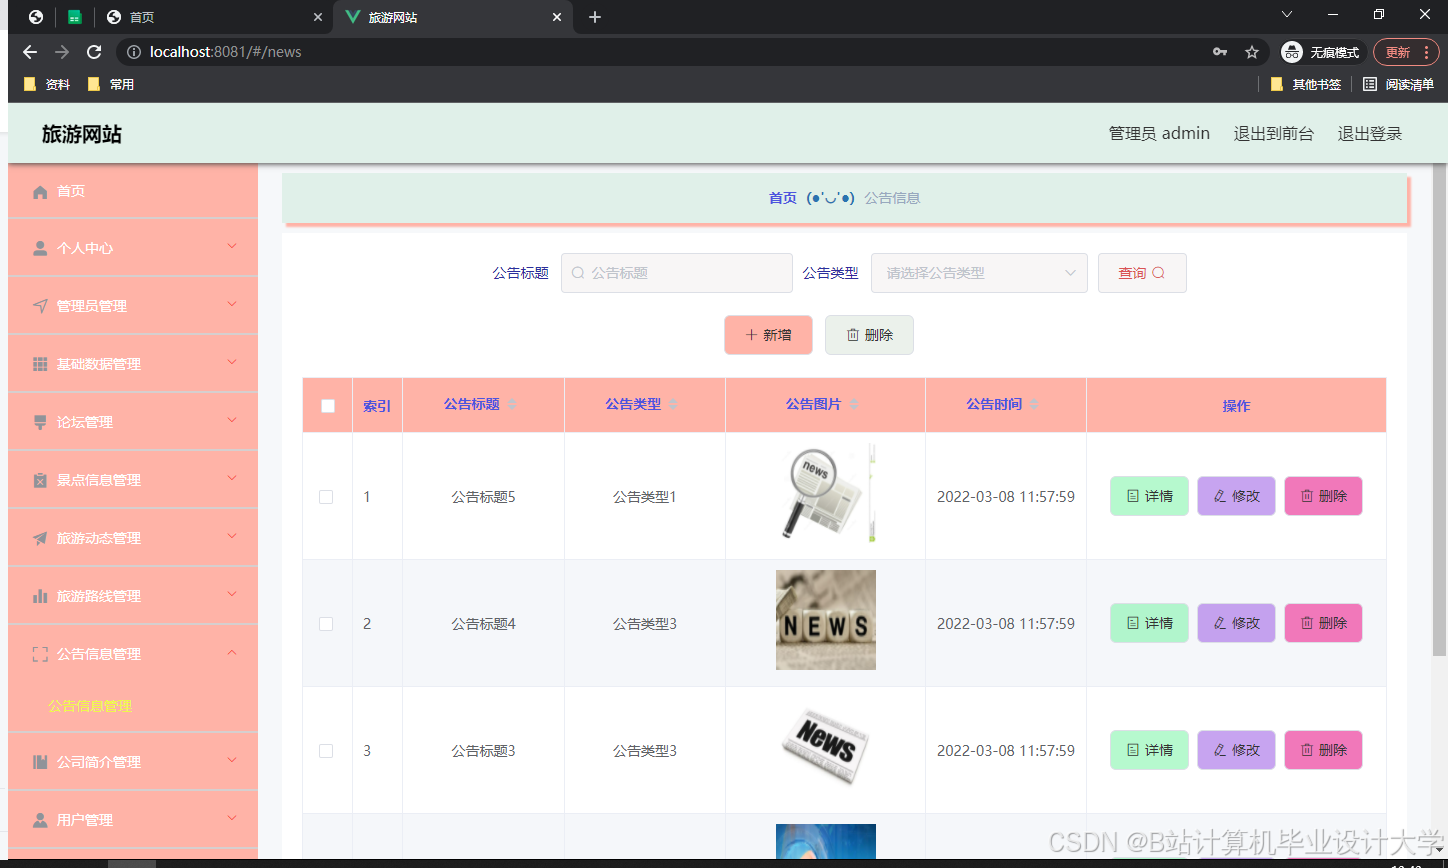
Task: Click the icon next to 论坛管理
Action: coord(40,422)
